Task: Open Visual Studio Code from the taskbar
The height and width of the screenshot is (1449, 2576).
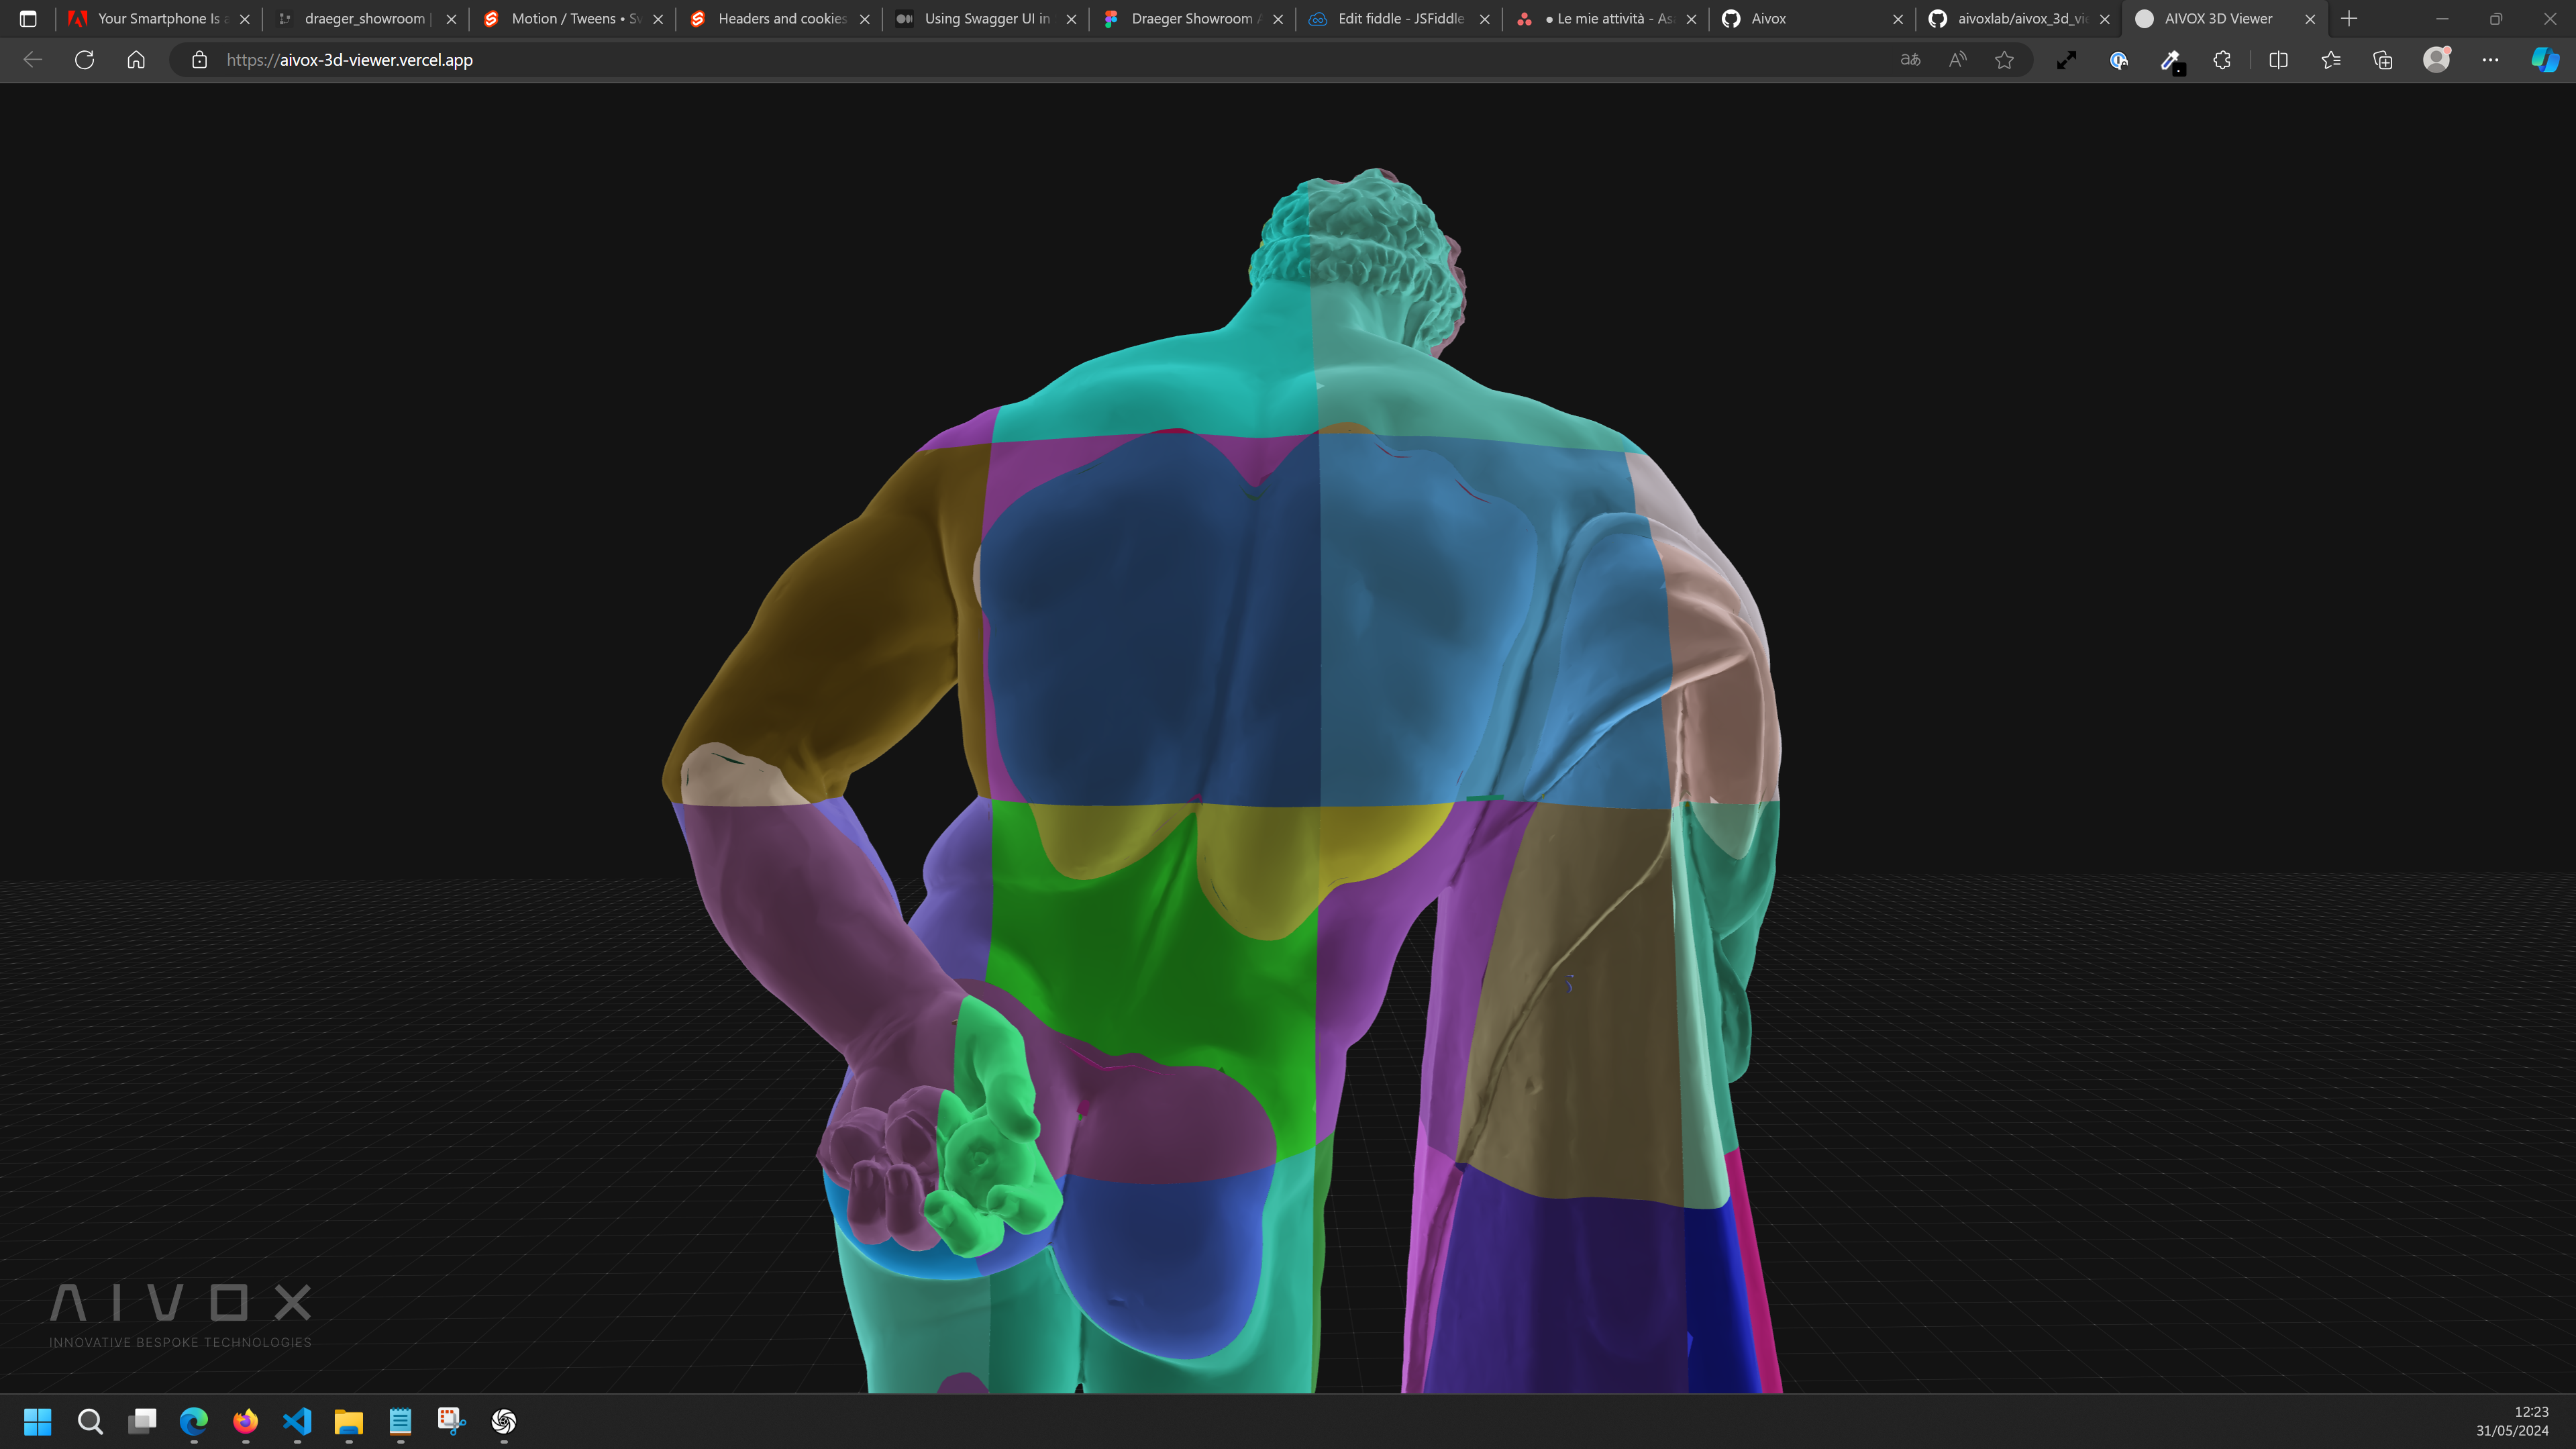Action: click(297, 1421)
